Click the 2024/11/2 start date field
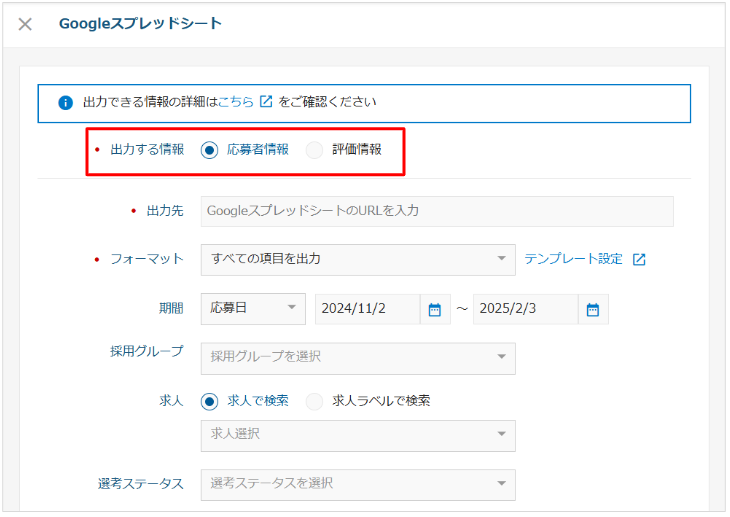Image resolution: width=730 pixels, height=517 pixels. pyautogui.click(x=368, y=309)
